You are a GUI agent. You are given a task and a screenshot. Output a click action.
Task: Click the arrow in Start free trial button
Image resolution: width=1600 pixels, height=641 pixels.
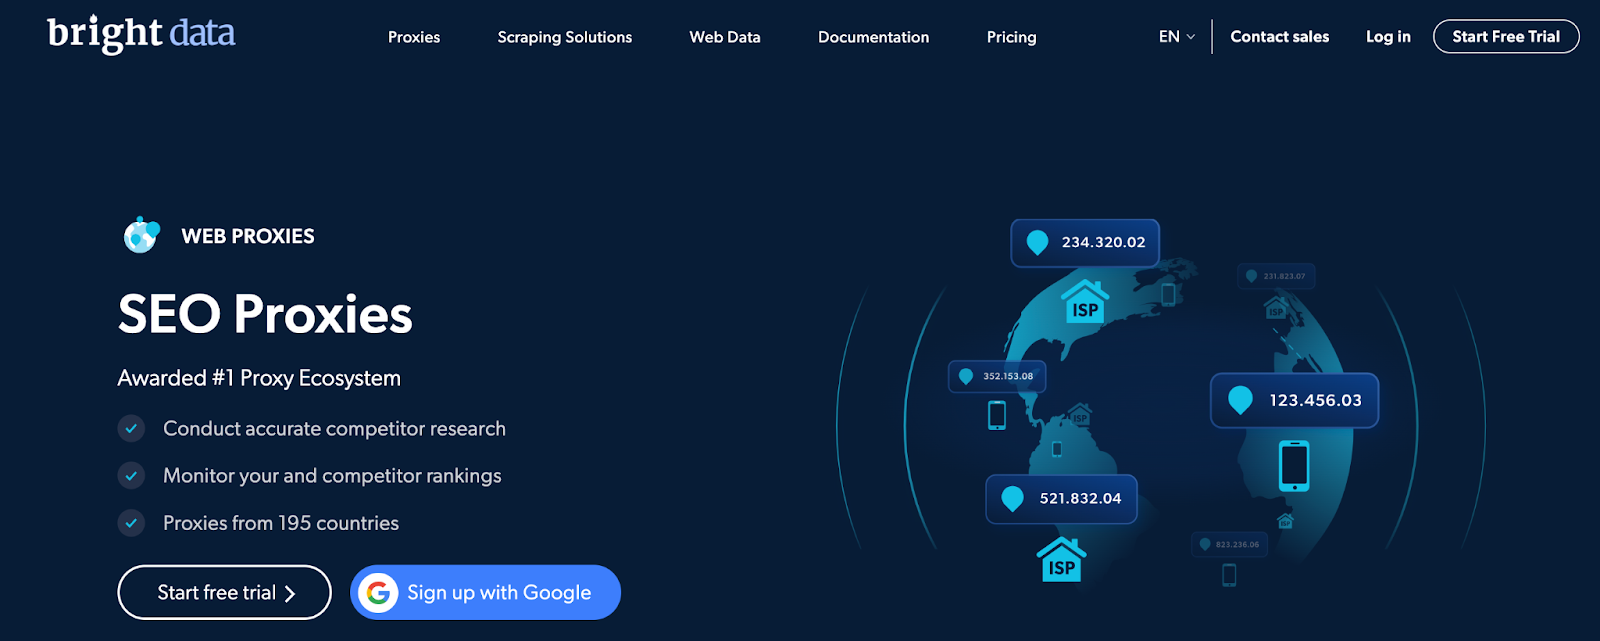[x=290, y=594]
